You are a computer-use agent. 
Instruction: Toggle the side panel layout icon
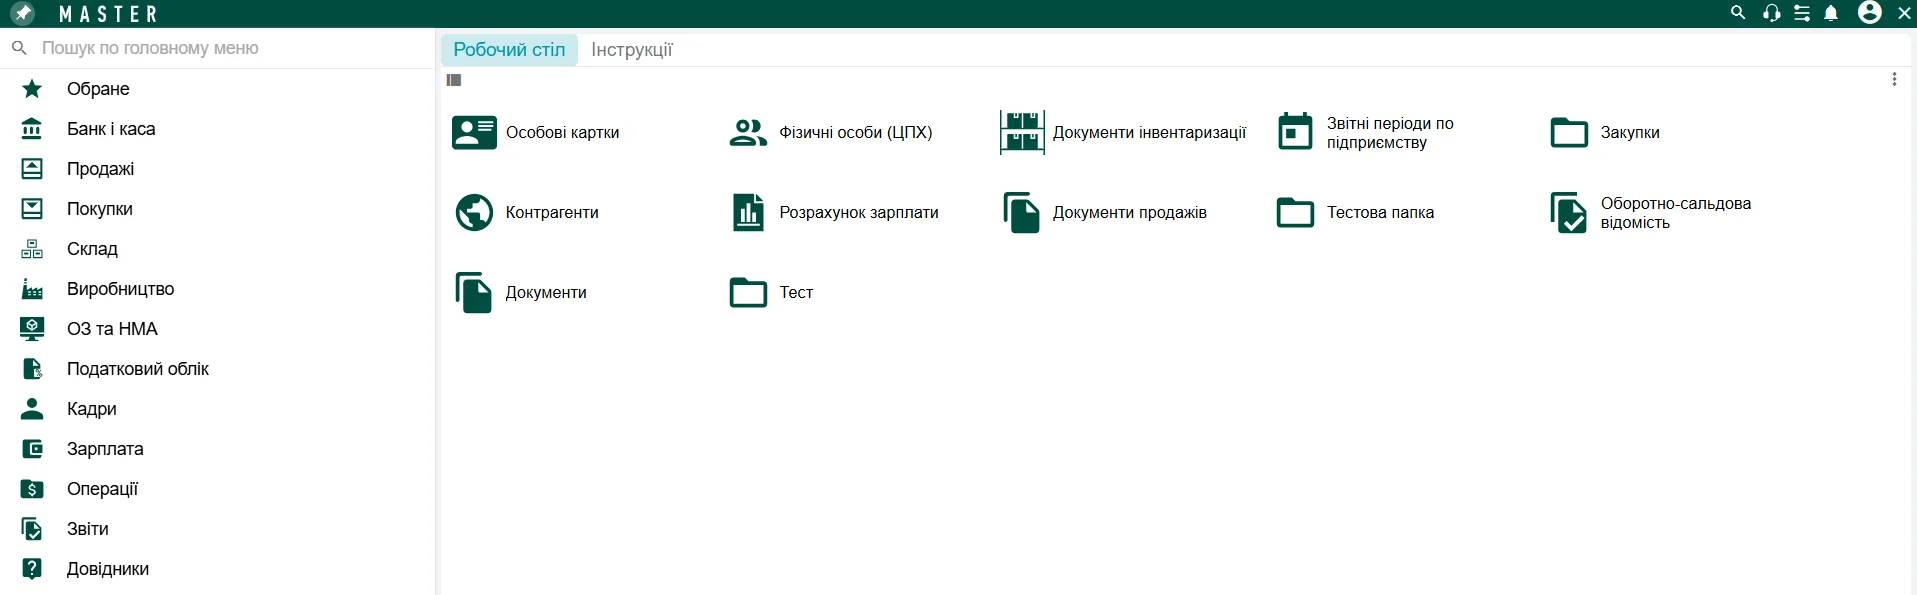(x=454, y=80)
